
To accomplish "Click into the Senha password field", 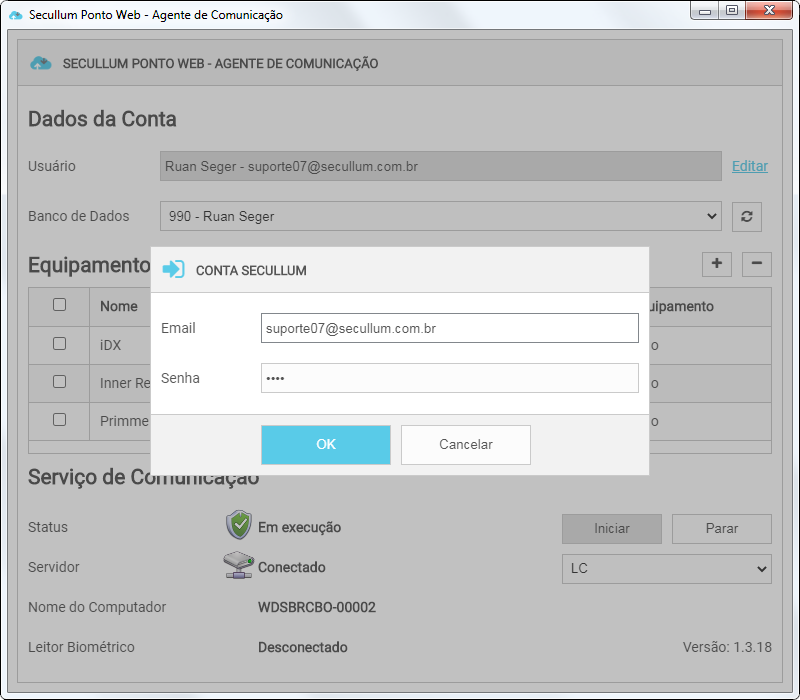I will (449, 378).
